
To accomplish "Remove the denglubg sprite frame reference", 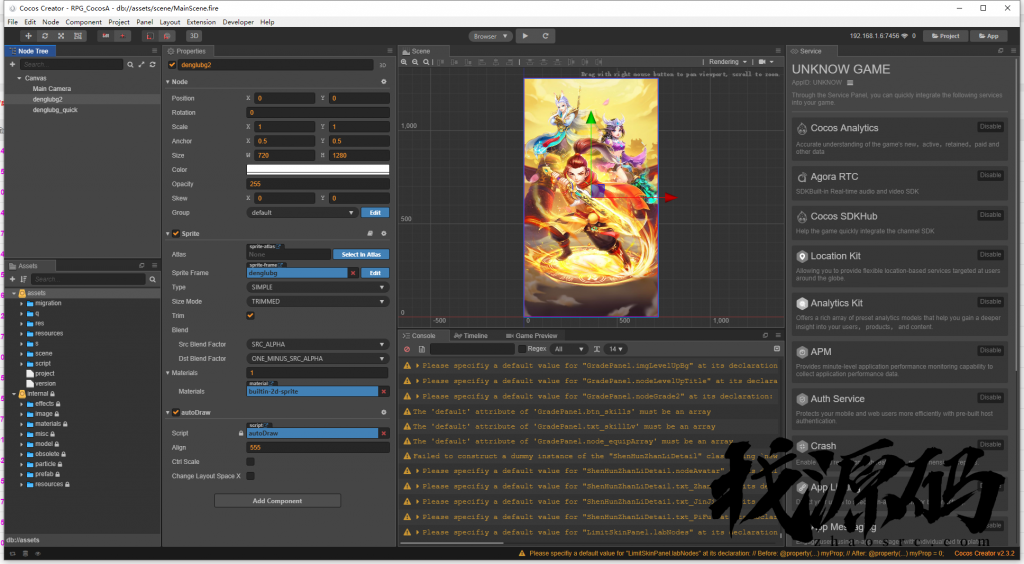I will (353, 273).
